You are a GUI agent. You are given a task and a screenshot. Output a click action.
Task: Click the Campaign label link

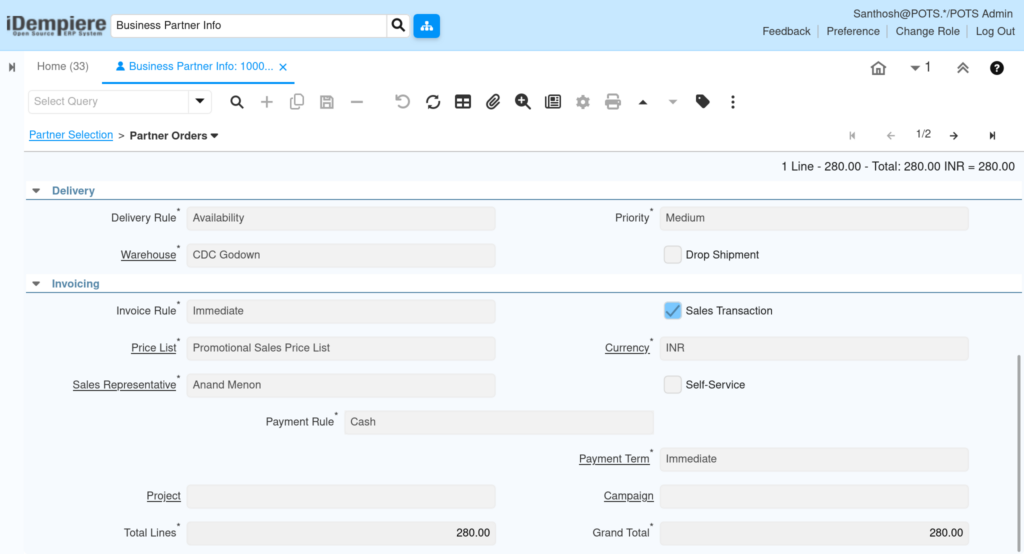click(628, 496)
